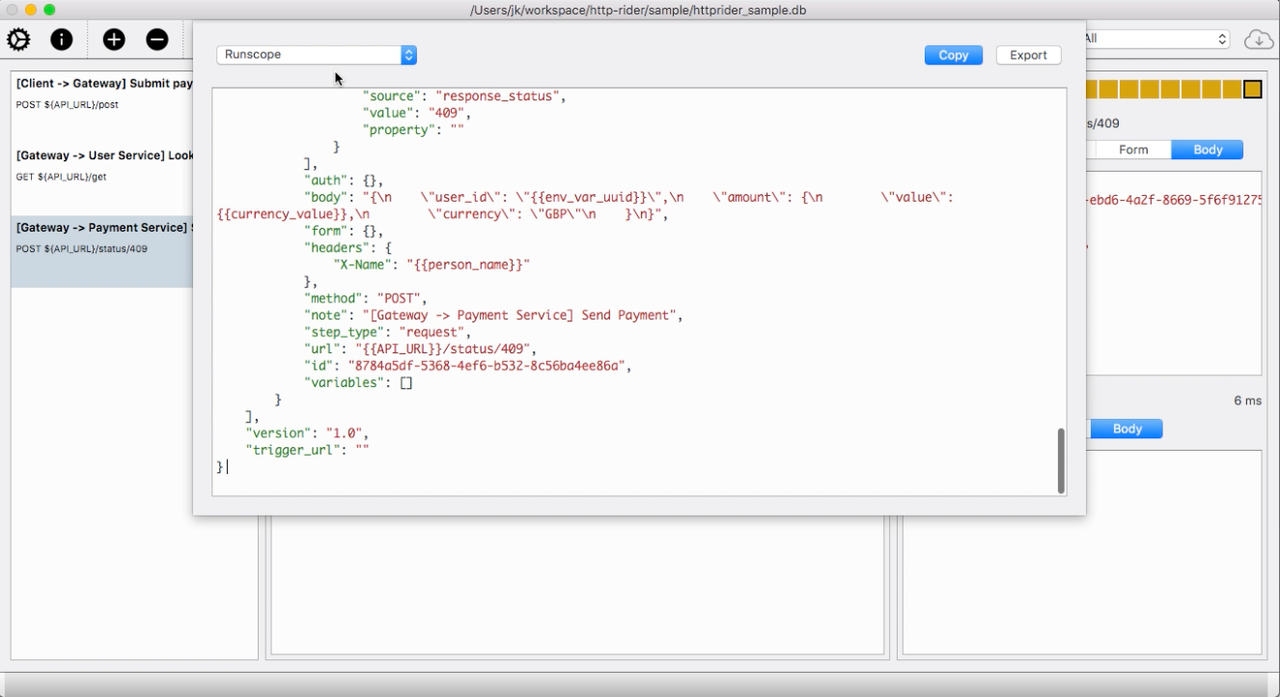Switch to the Form tab

click(x=1133, y=150)
